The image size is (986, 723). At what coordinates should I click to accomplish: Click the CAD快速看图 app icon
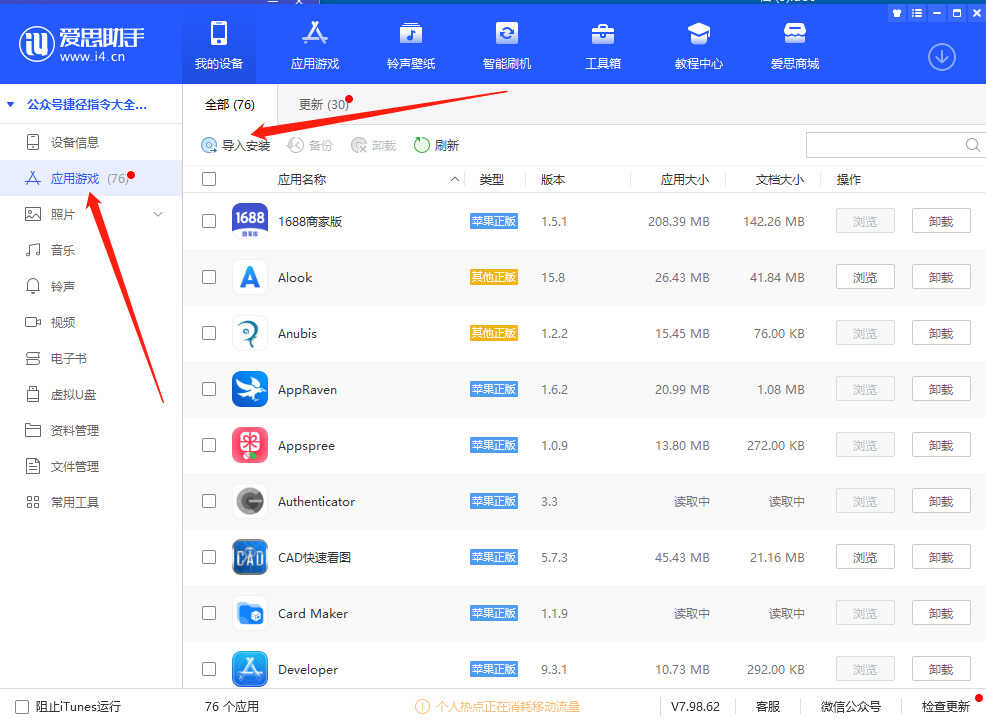[x=250, y=557]
